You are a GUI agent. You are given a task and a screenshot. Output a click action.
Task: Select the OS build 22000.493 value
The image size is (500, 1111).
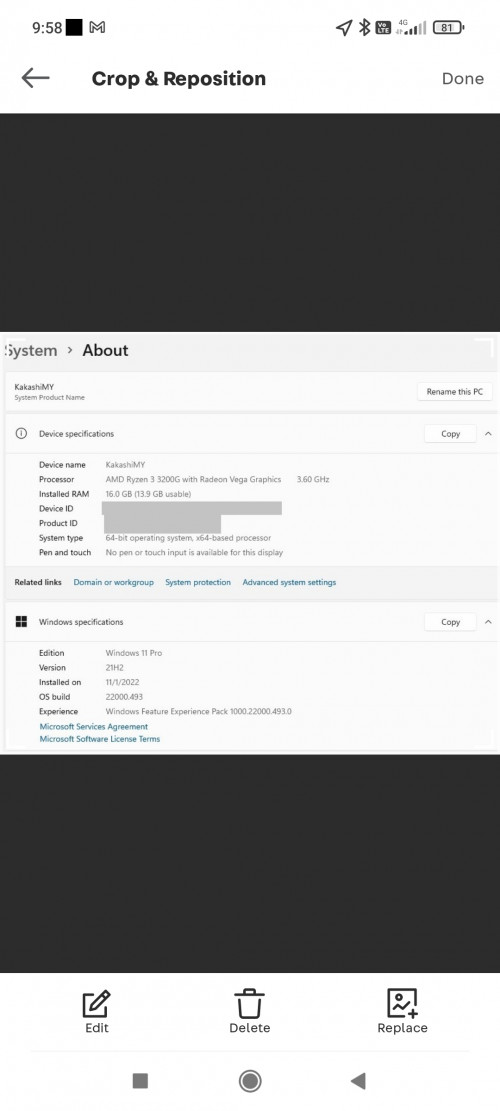tap(124, 697)
